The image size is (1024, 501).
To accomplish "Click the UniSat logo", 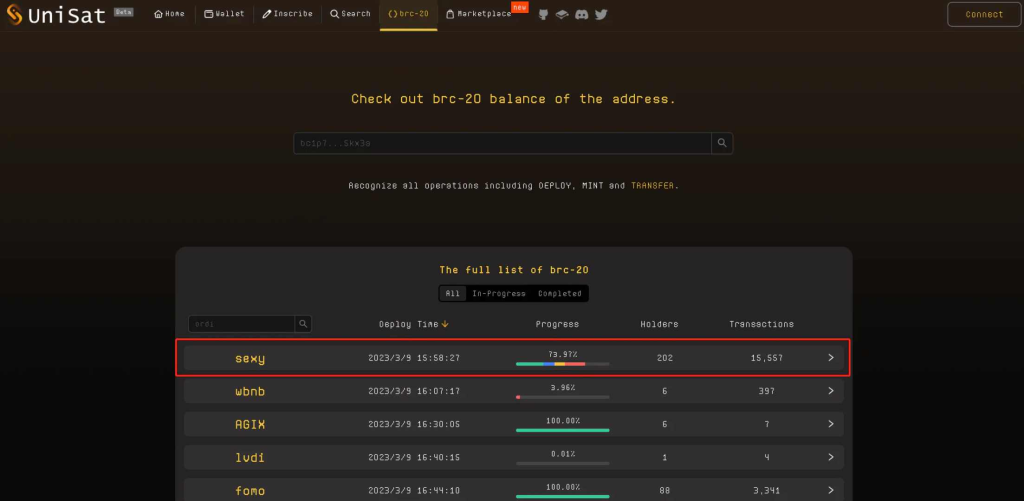I will 56,14.
